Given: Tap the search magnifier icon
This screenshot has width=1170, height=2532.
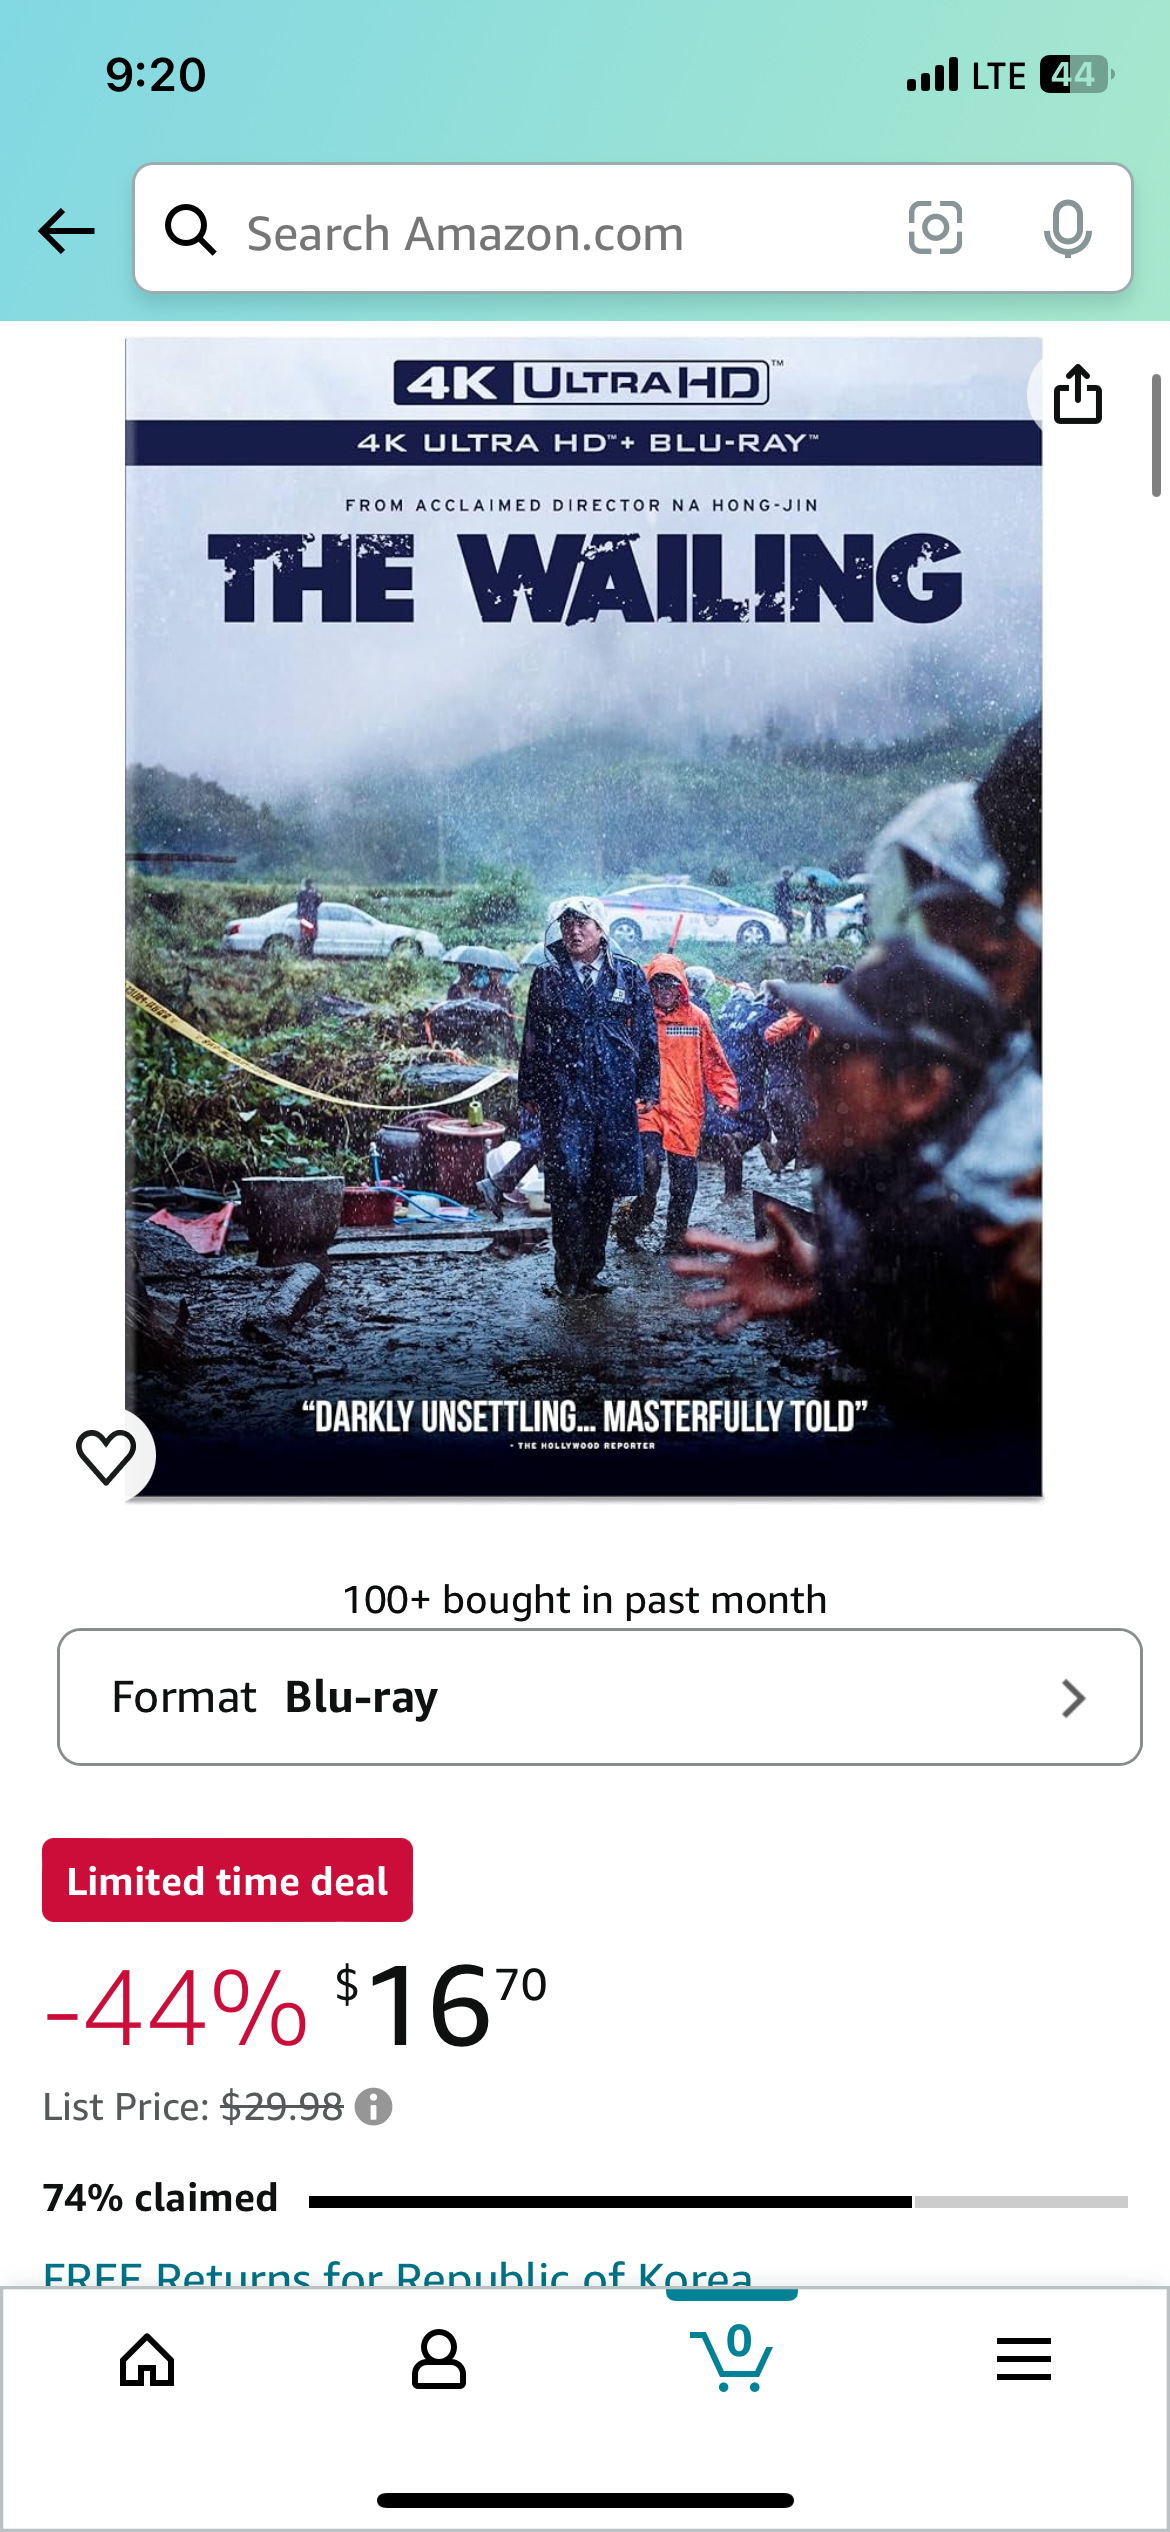Looking at the screenshot, I should tap(190, 230).
